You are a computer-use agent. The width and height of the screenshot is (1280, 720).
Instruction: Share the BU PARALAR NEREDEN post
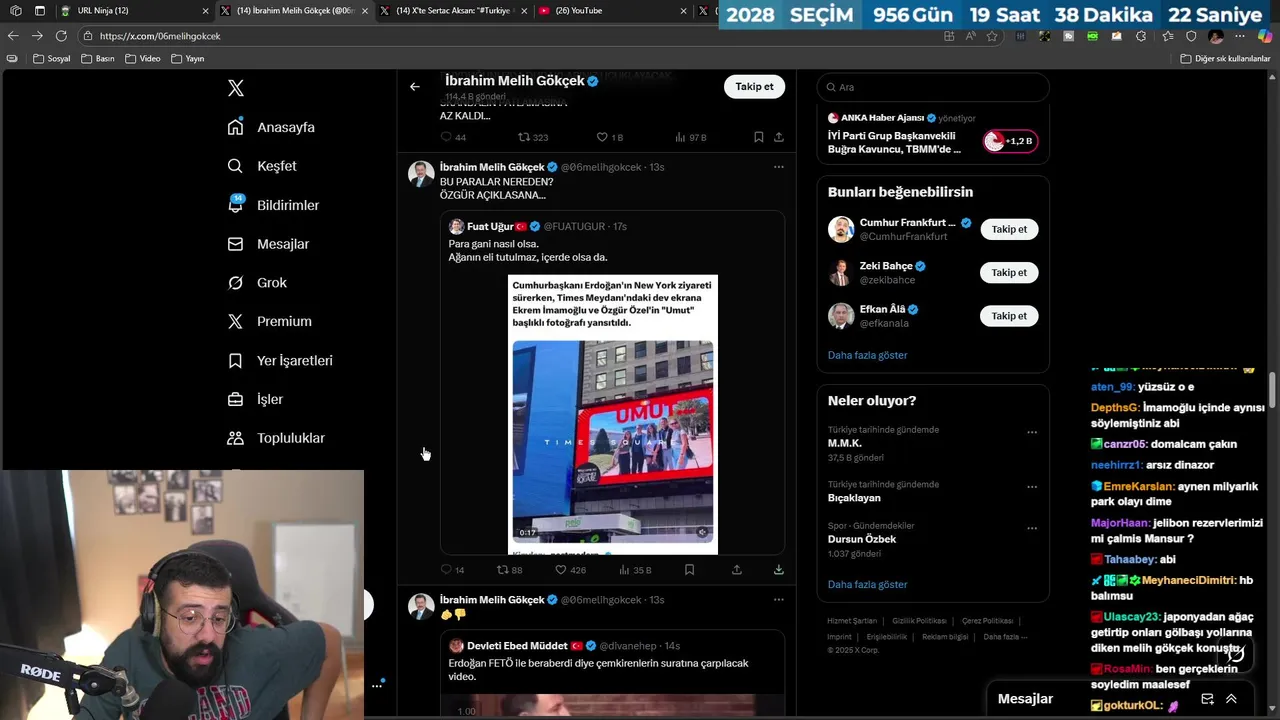737,570
